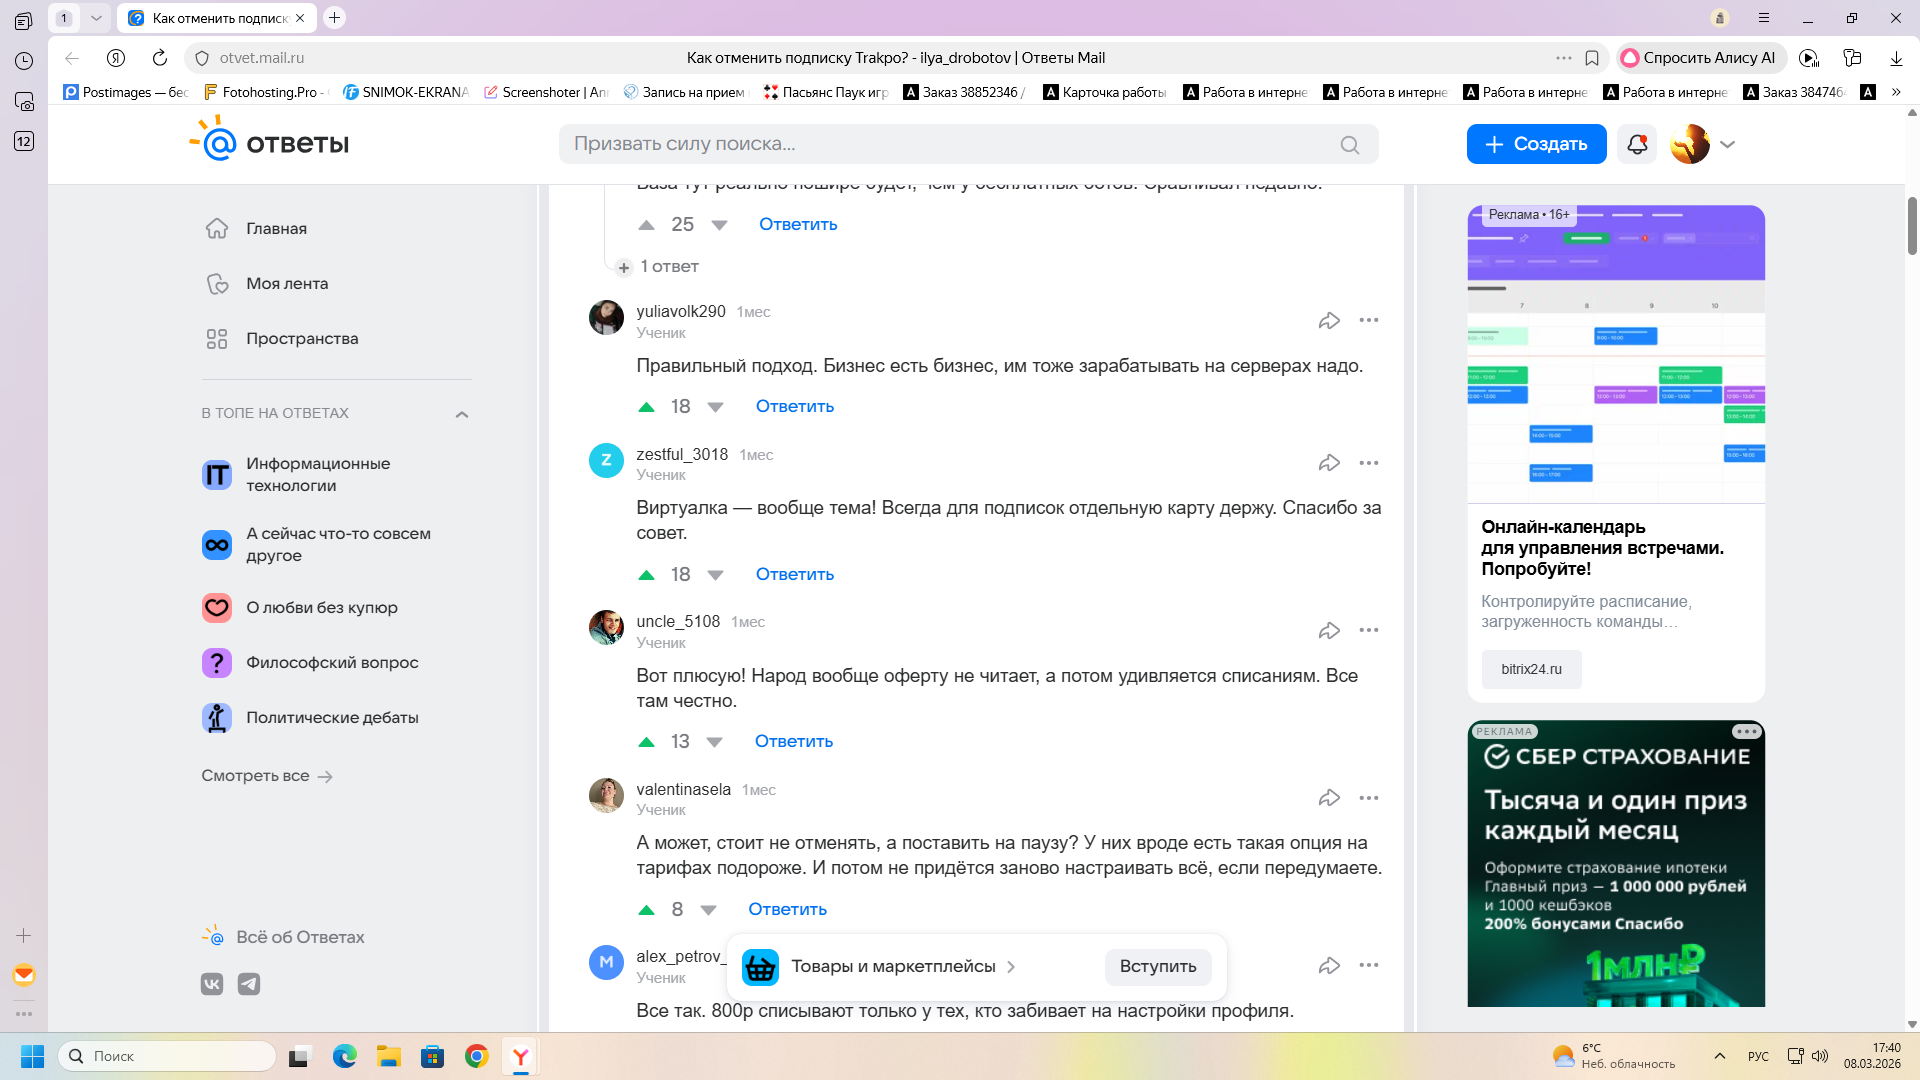Image resolution: width=1920 pixels, height=1080 pixels.
Task: Share yuliavolk290's answer via arrow icon
Action: 1329,320
